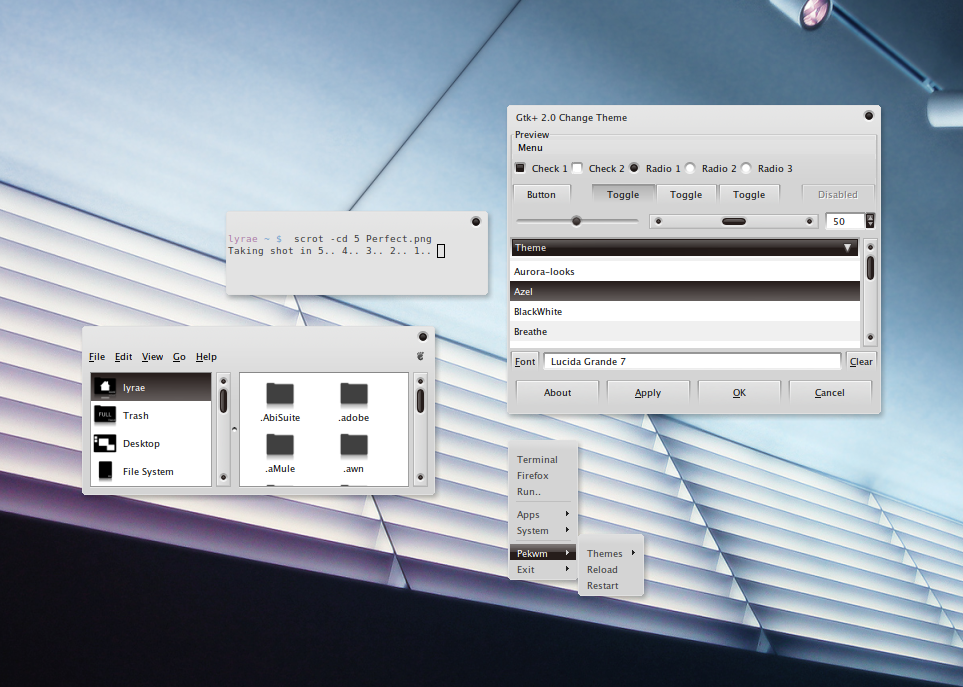
Task: Choose Firefox from the Pekwm menu
Action: (533, 476)
